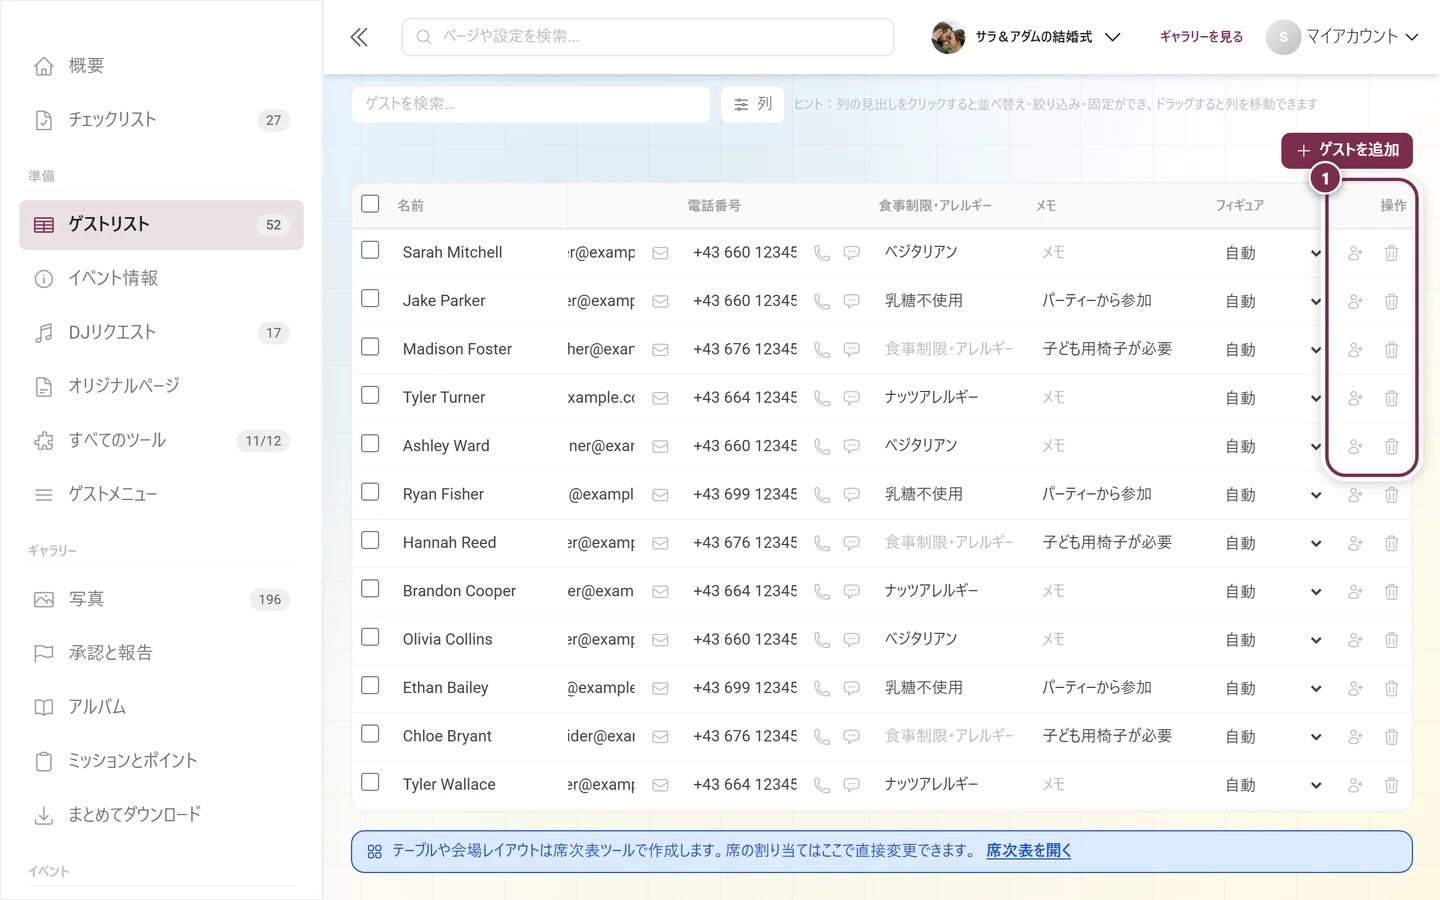Open the サラ&アダムの結婚式 event dropdown

(x=1026, y=37)
